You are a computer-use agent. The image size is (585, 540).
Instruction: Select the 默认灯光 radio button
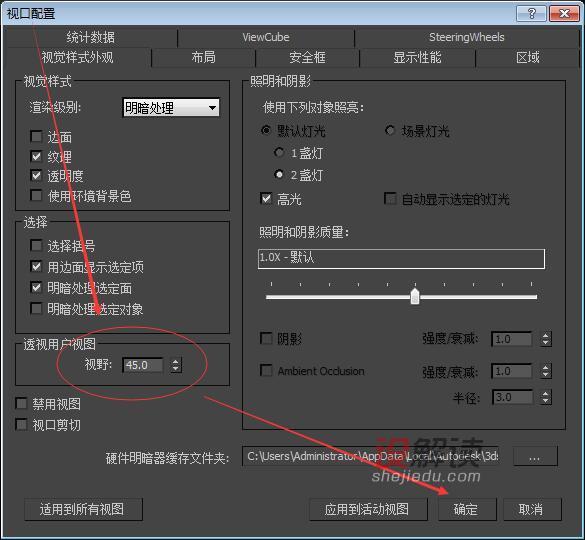pyautogui.click(x=266, y=131)
